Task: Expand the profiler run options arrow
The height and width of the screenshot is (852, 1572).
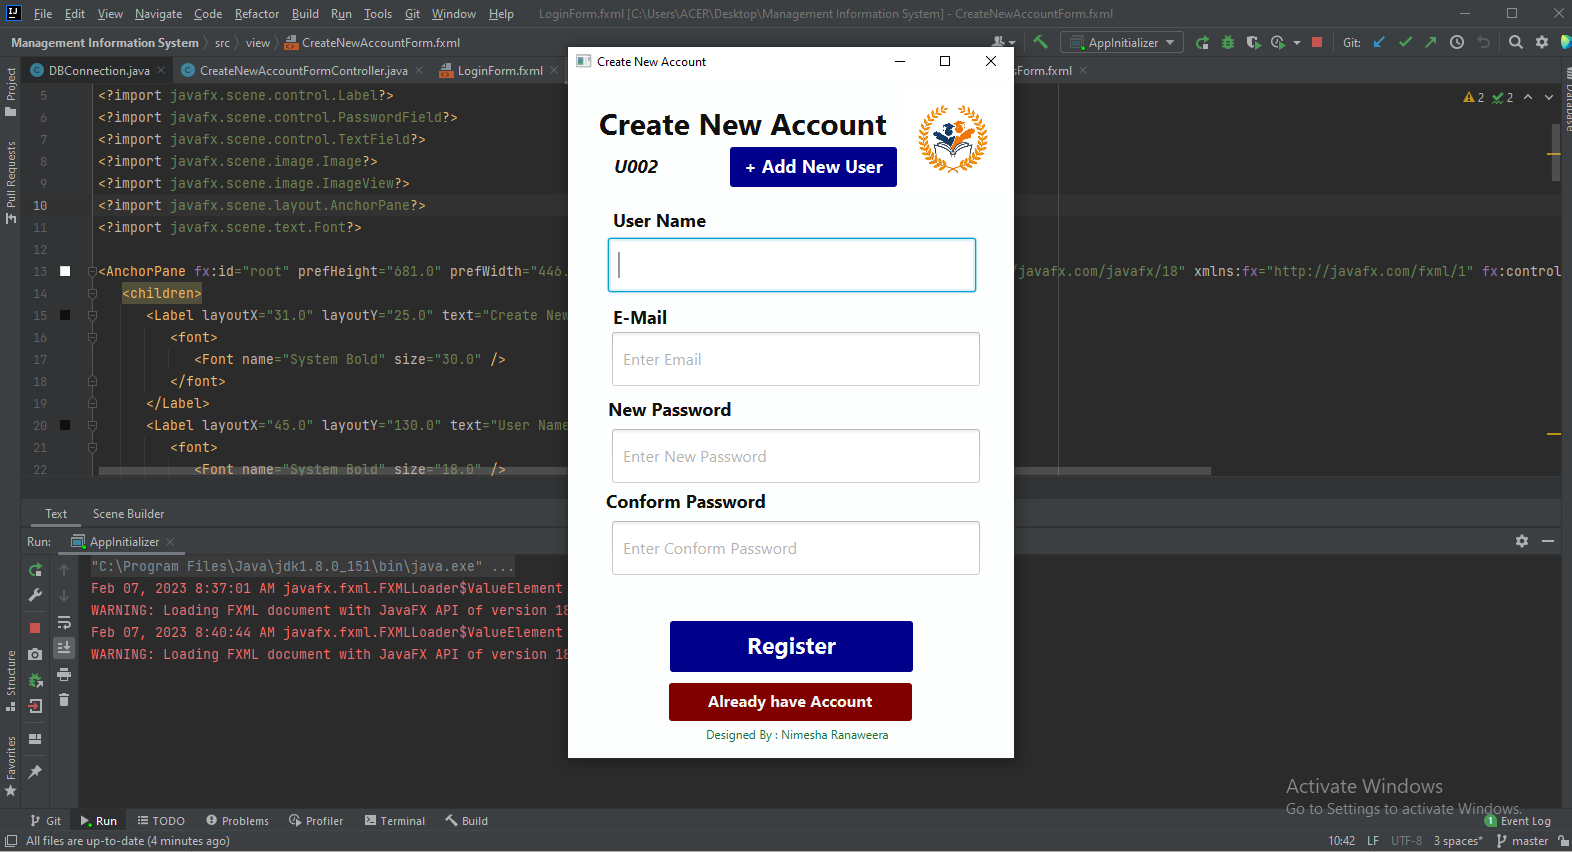Action: (1297, 42)
